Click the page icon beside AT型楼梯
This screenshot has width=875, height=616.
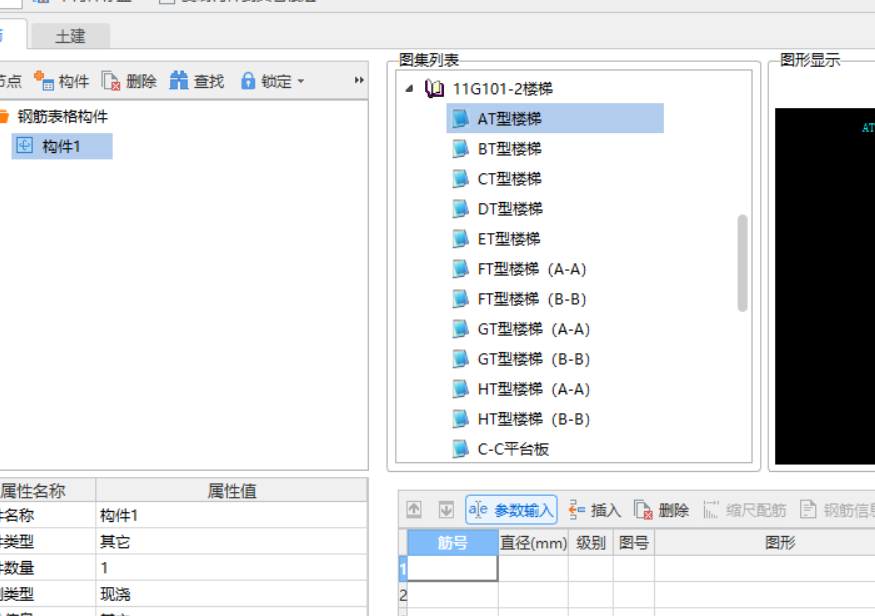tap(460, 118)
